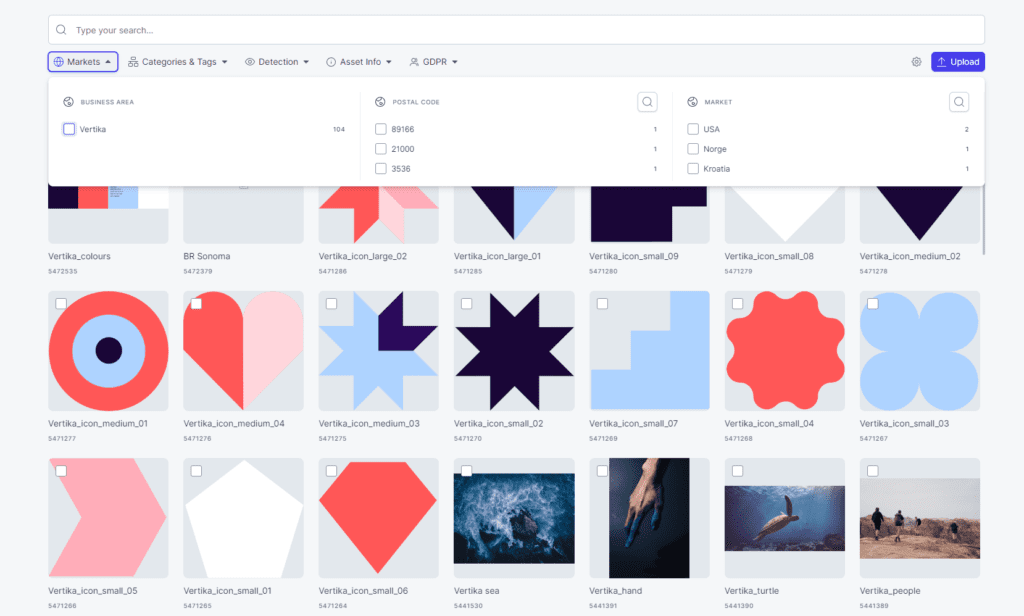Image resolution: width=1024 pixels, height=616 pixels.
Task: Click the Upload button
Action: pyautogui.click(x=958, y=62)
